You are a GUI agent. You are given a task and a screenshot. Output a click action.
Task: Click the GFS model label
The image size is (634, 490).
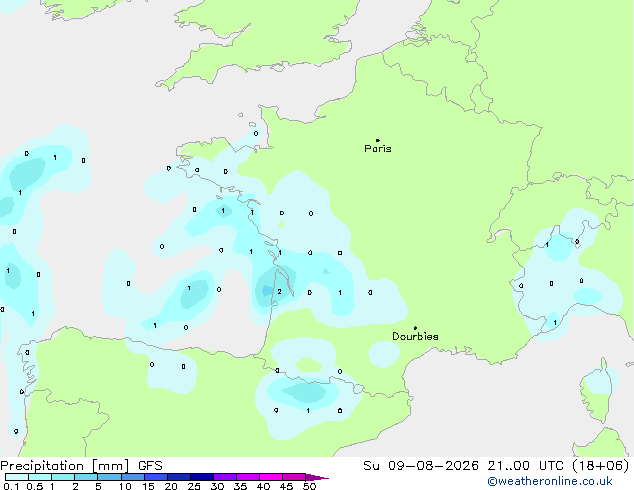point(150,466)
